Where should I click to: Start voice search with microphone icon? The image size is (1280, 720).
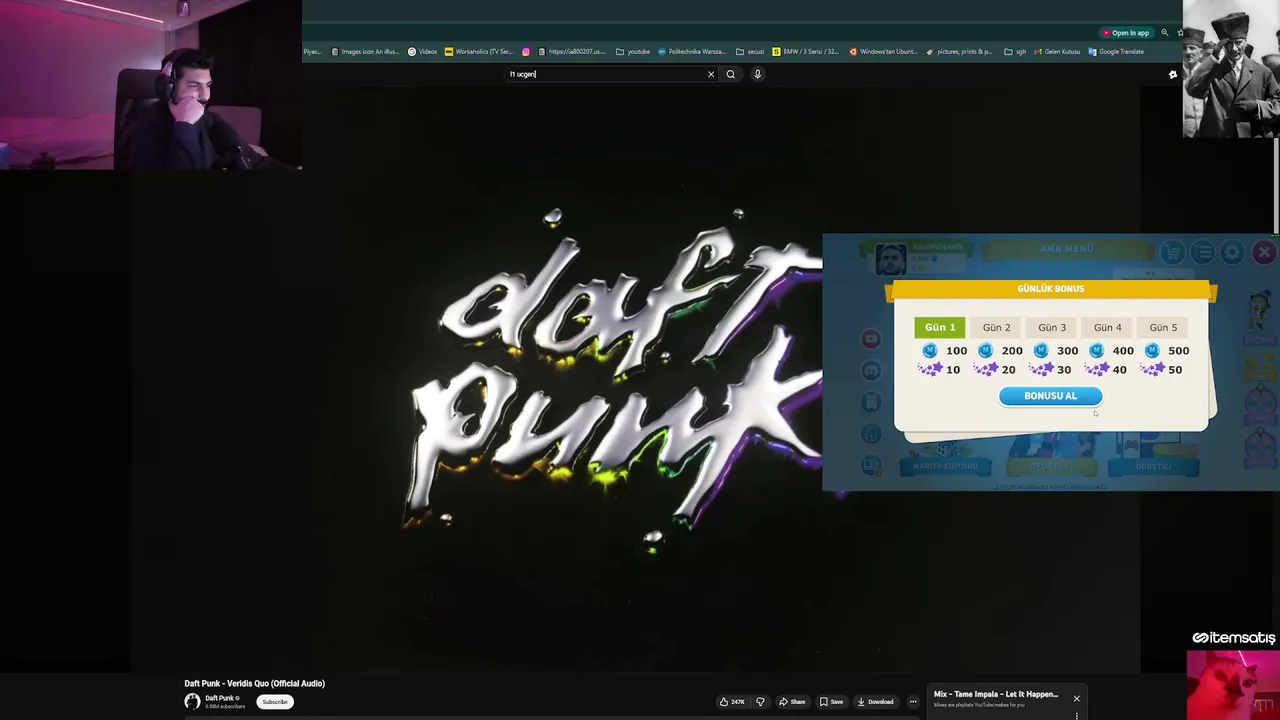point(757,74)
